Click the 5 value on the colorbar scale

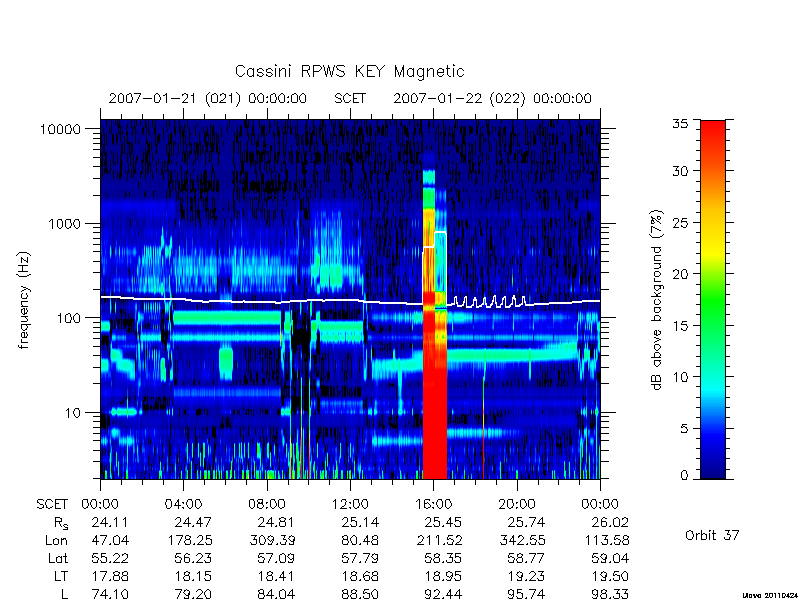(x=684, y=429)
